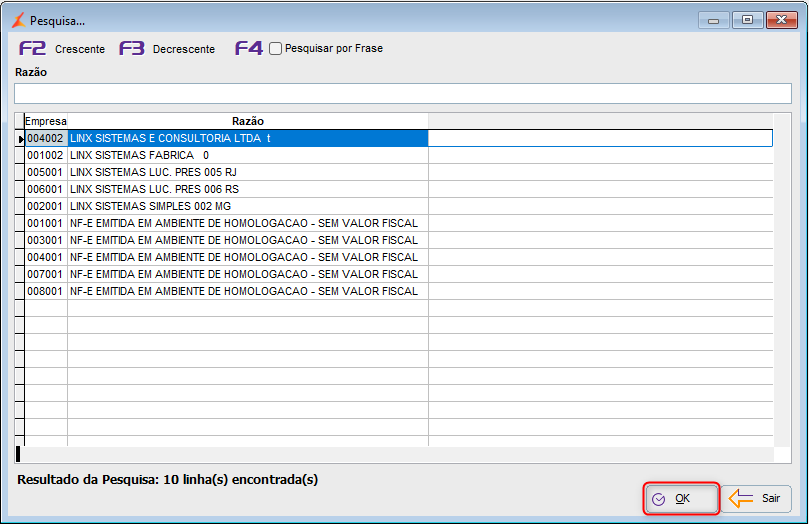Enable the Pesquisar por Frase checkbox

pyautogui.click(x=276, y=48)
